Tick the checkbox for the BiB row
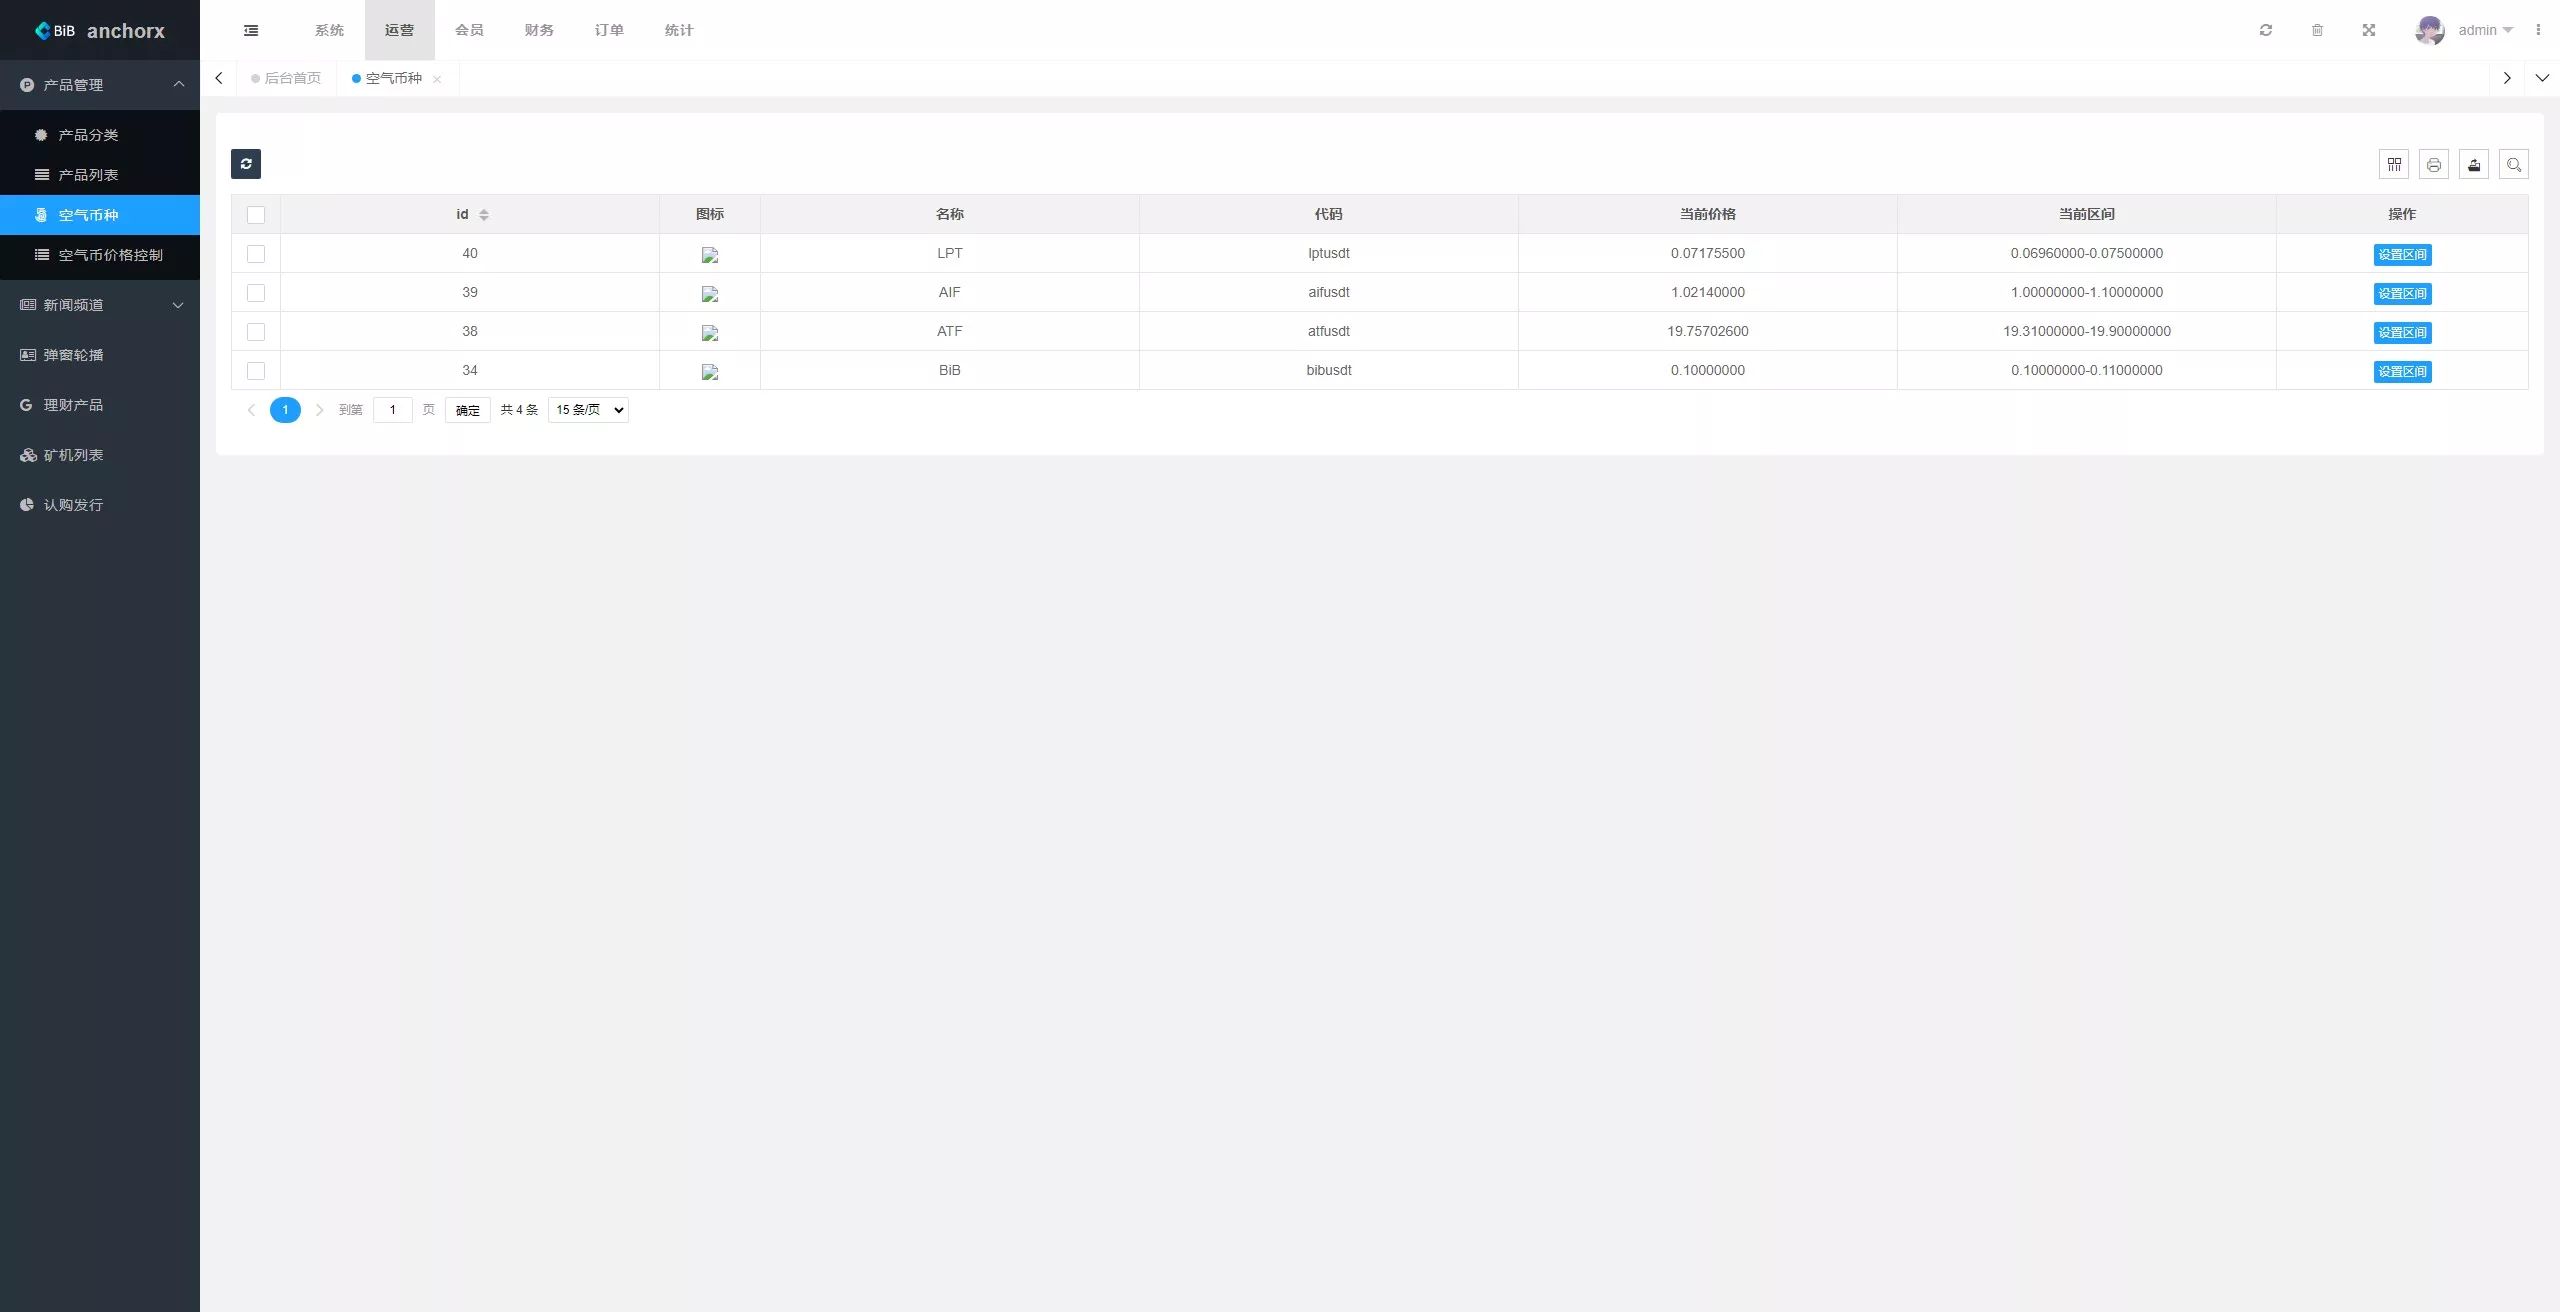Viewport: 2560px width, 1312px height. click(x=256, y=371)
